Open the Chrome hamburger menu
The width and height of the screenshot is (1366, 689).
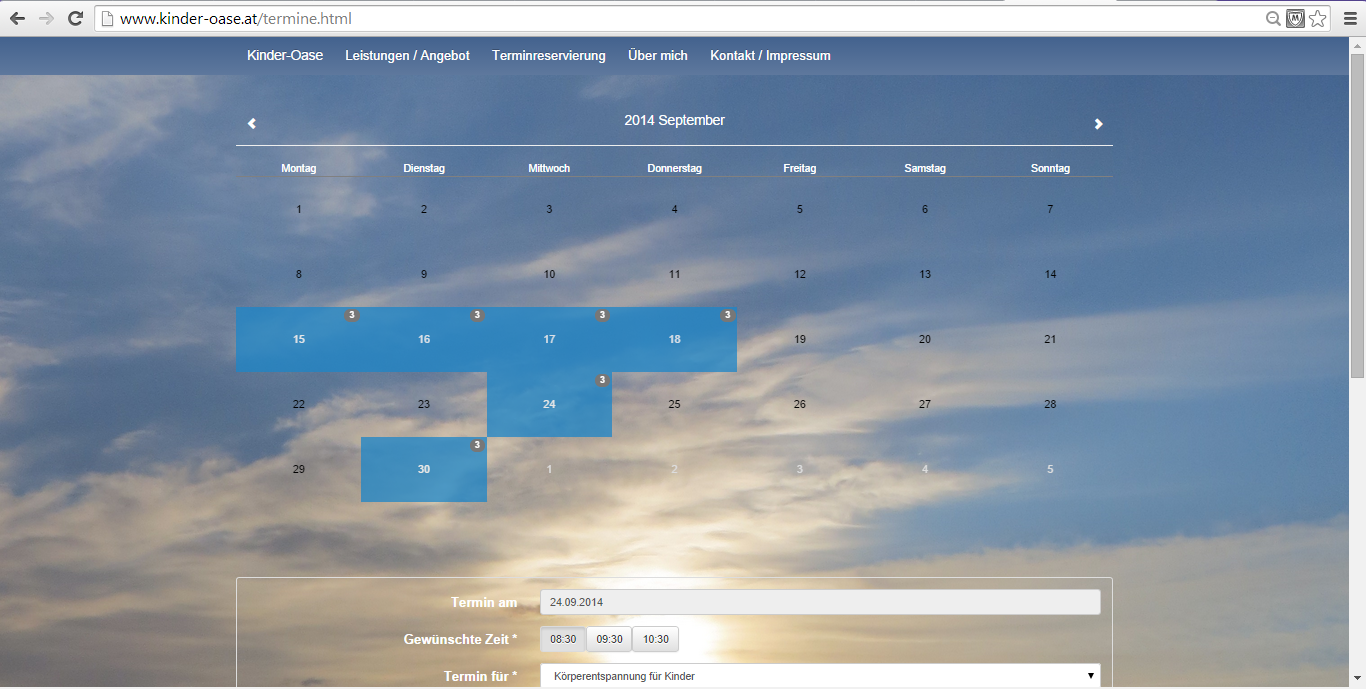point(1350,18)
